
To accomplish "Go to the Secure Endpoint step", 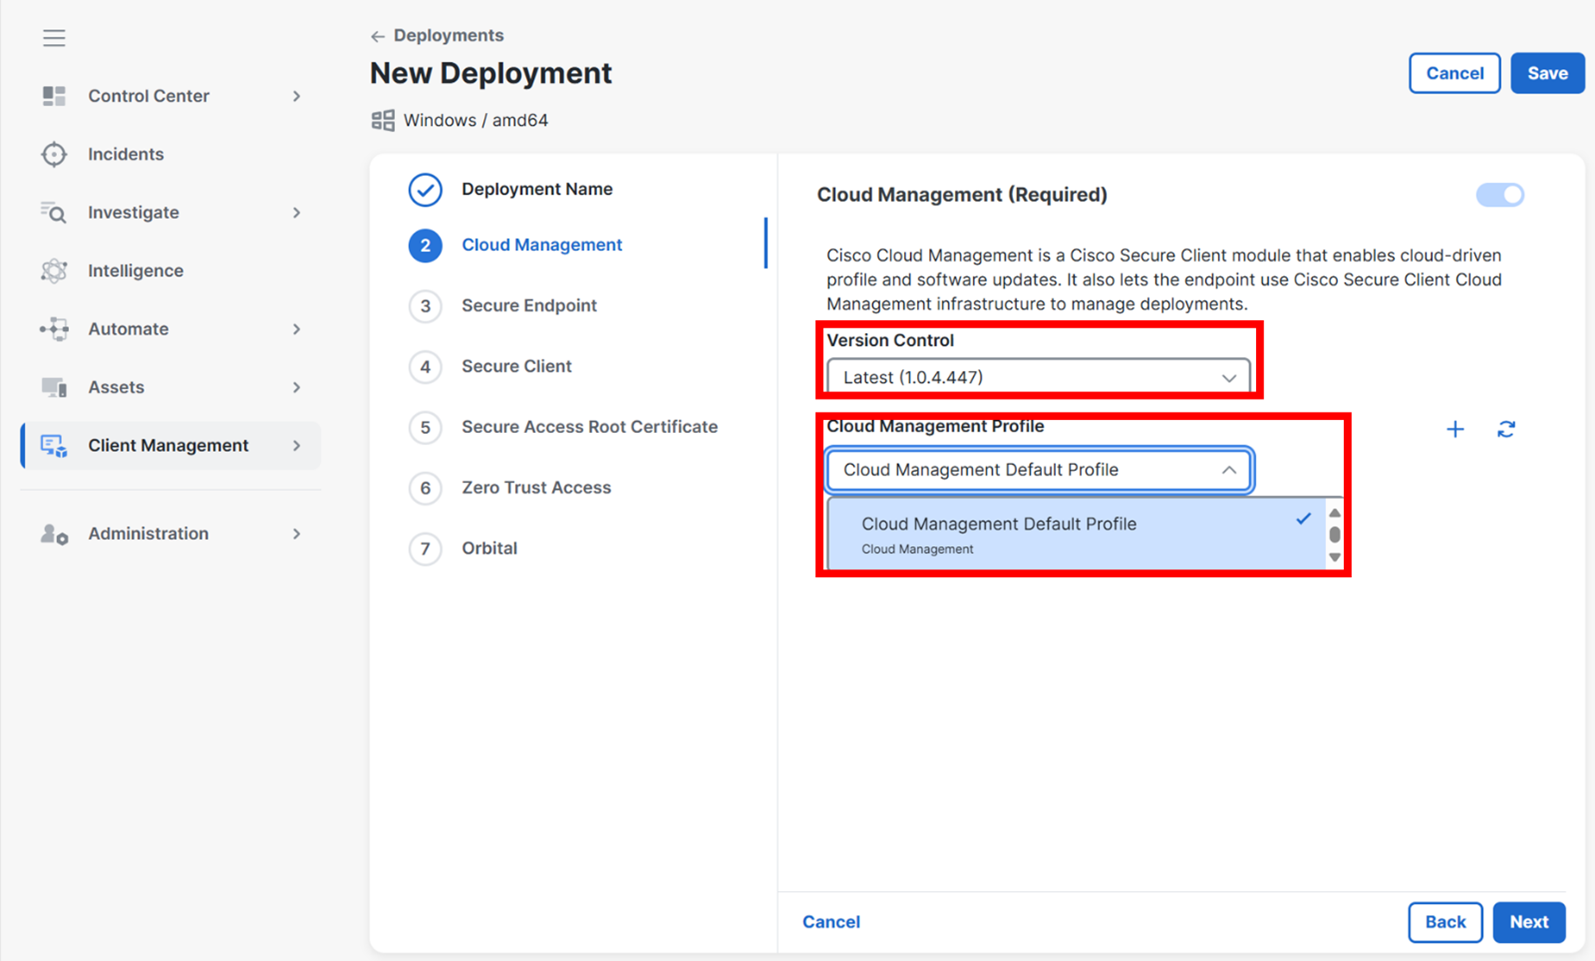I will 528,306.
